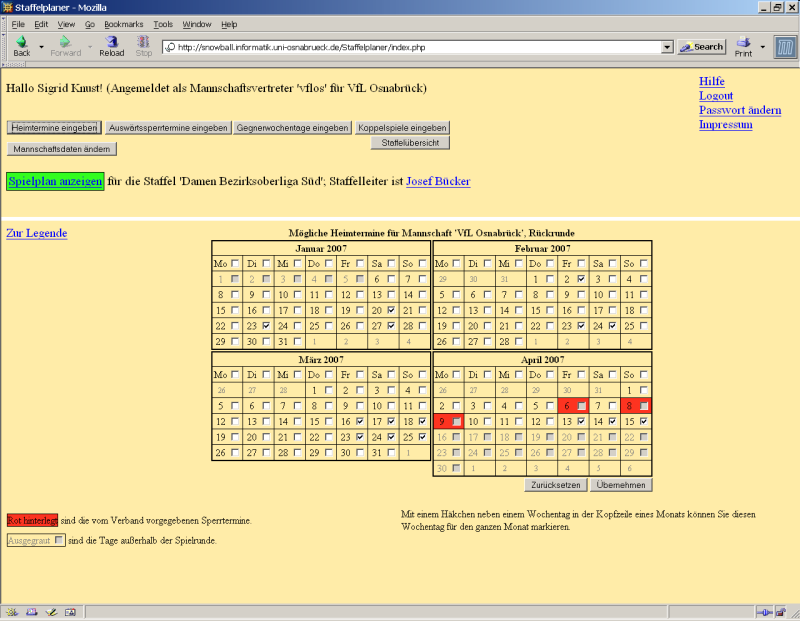Open the Edit menu
800x621 pixels.
click(41, 24)
